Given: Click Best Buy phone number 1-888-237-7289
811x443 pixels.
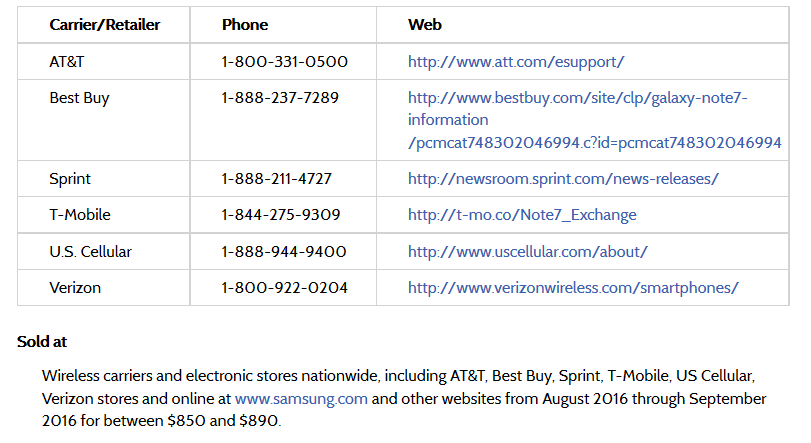Looking at the screenshot, I should [x=280, y=98].
